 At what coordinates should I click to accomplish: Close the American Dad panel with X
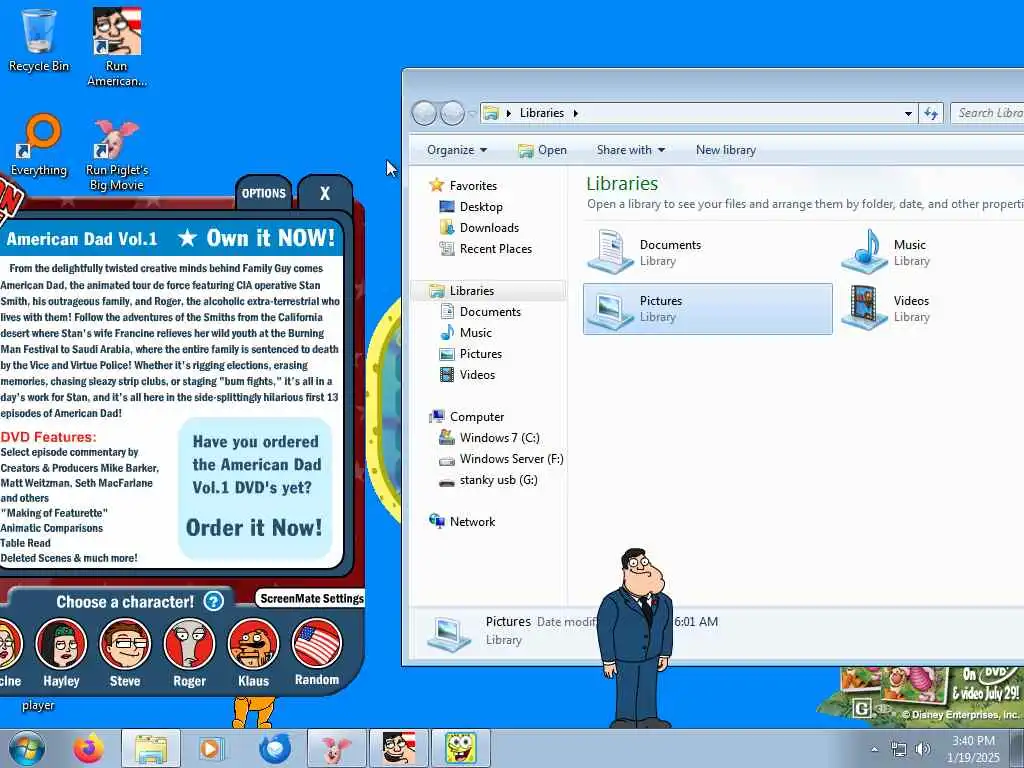325,193
